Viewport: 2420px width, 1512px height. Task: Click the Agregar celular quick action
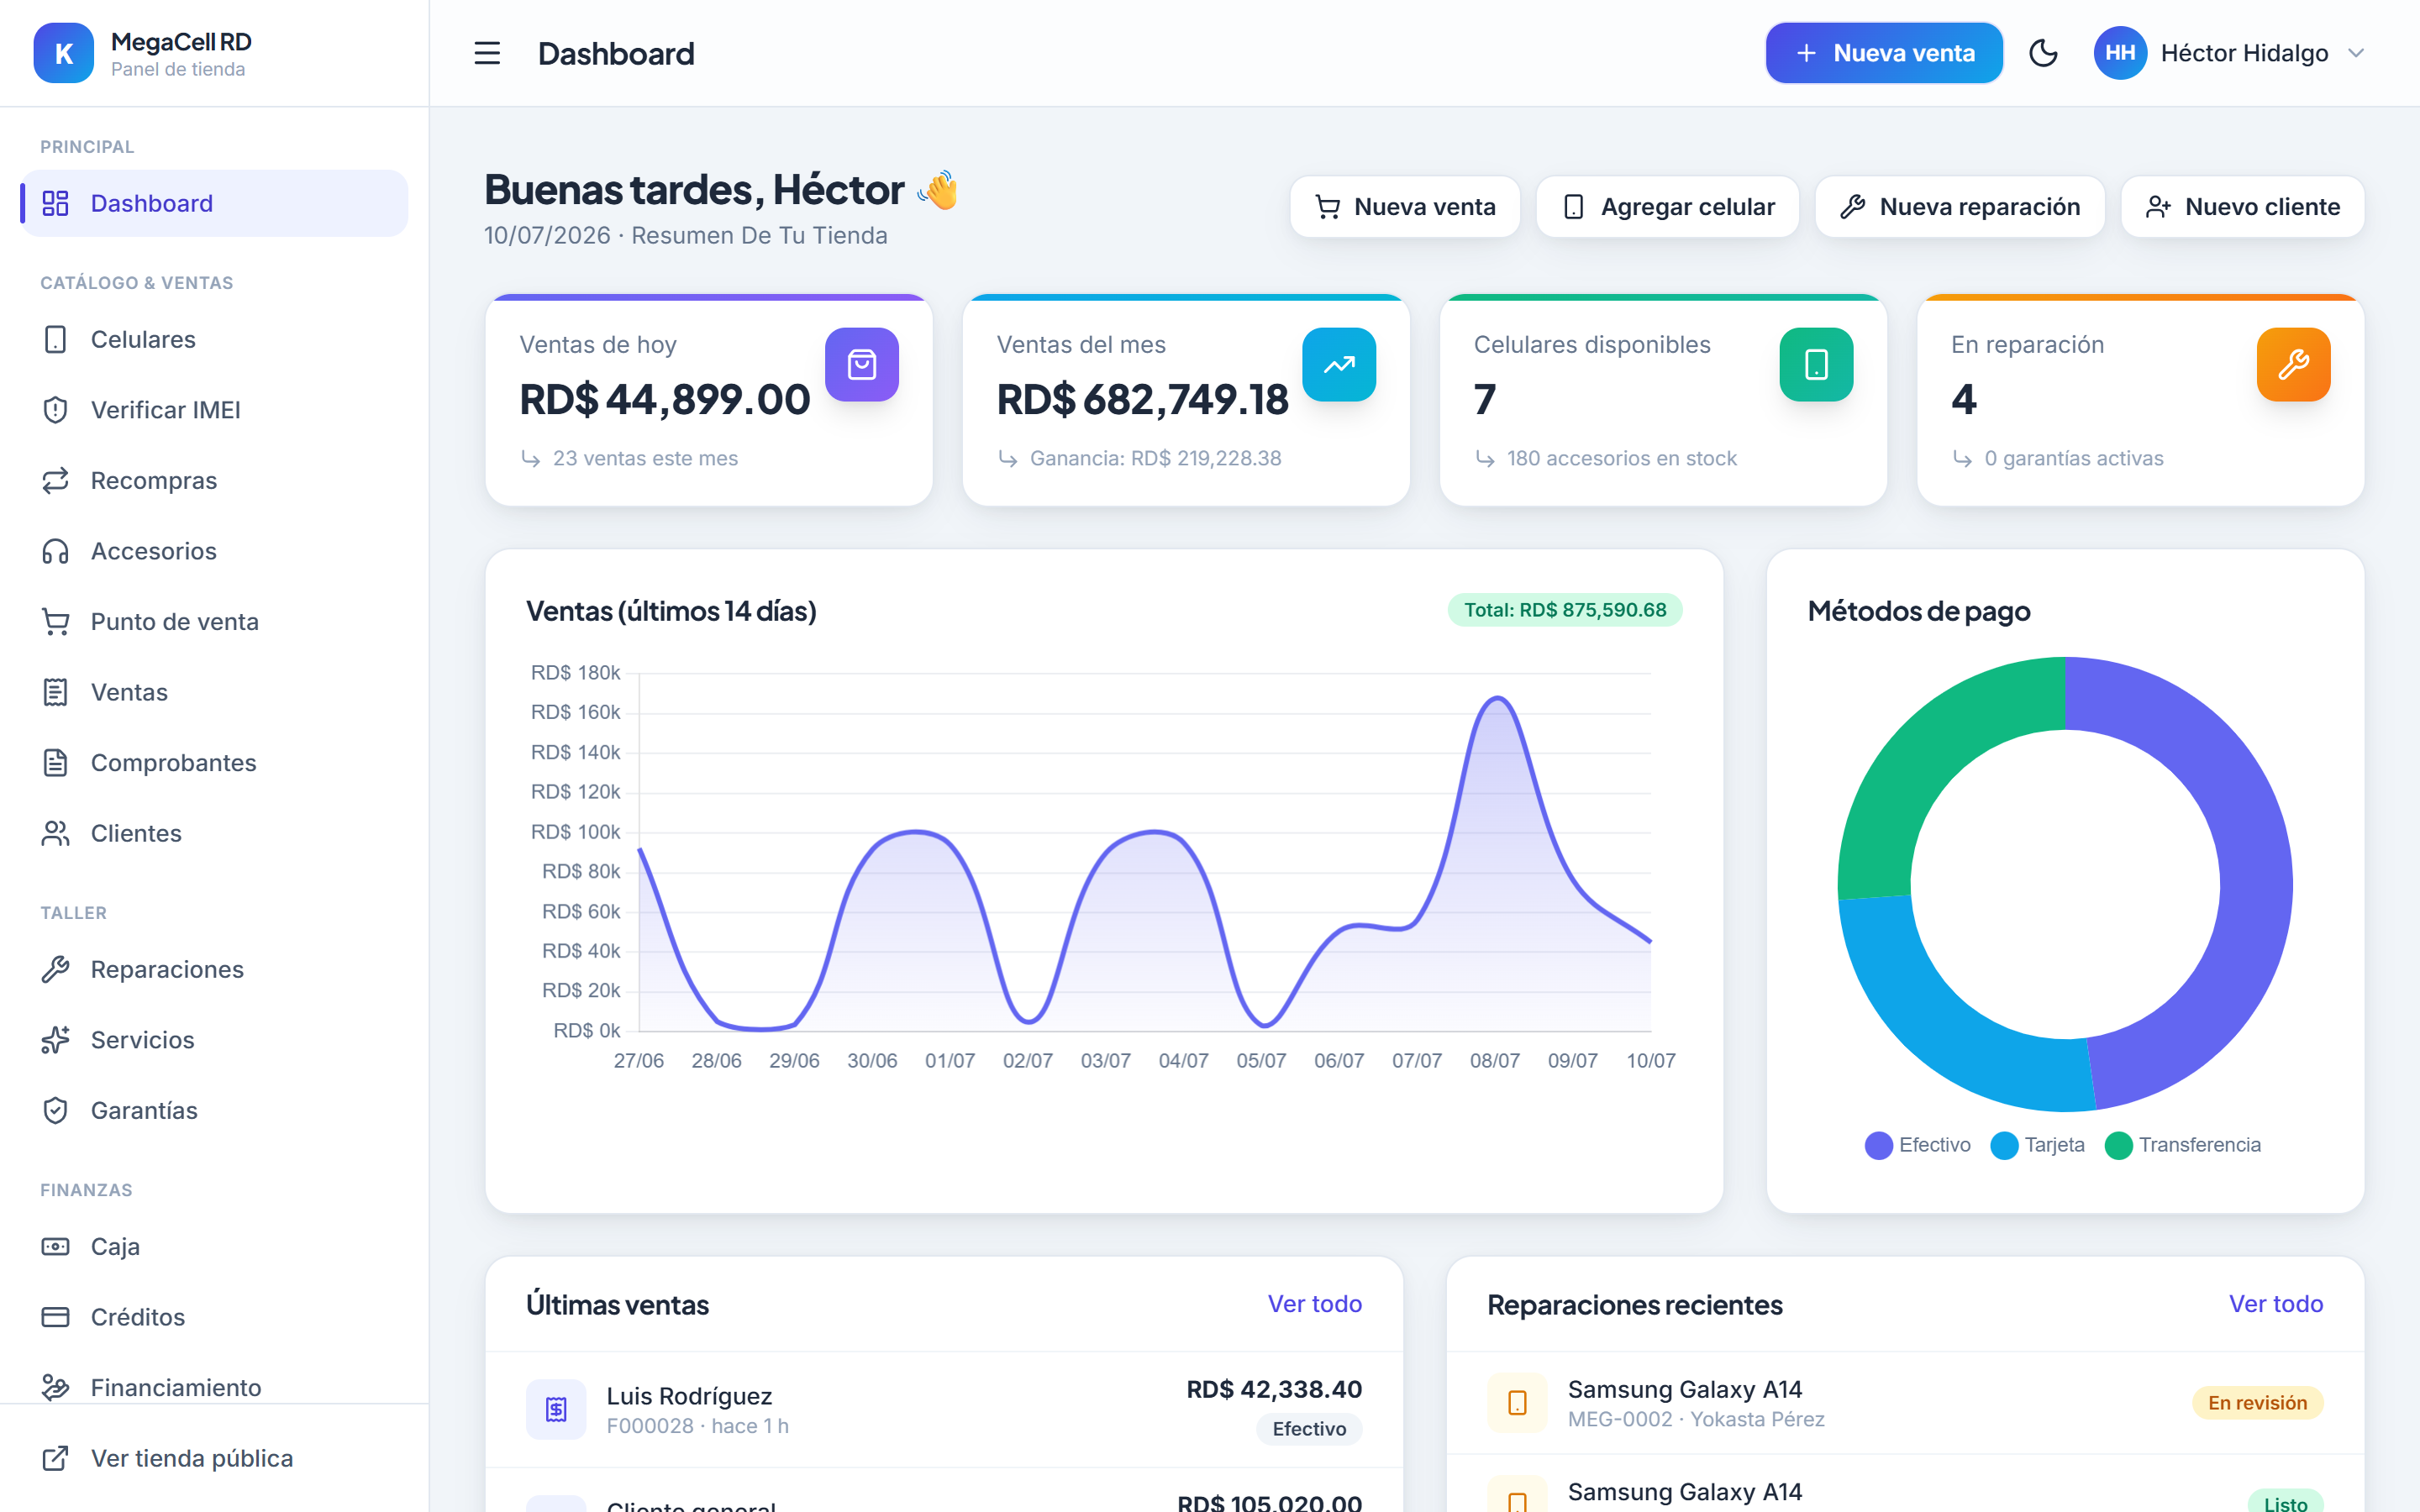pos(1668,207)
